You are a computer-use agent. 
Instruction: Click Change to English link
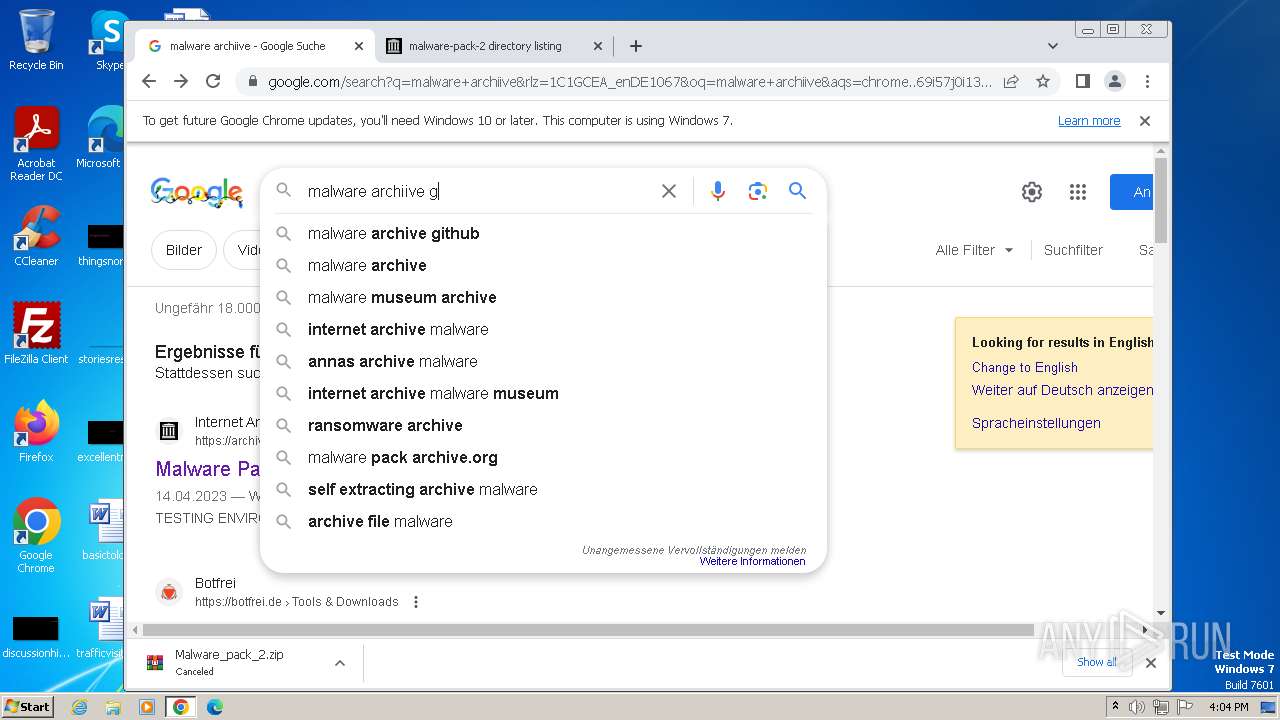pyautogui.click(x=1024, y=367)
